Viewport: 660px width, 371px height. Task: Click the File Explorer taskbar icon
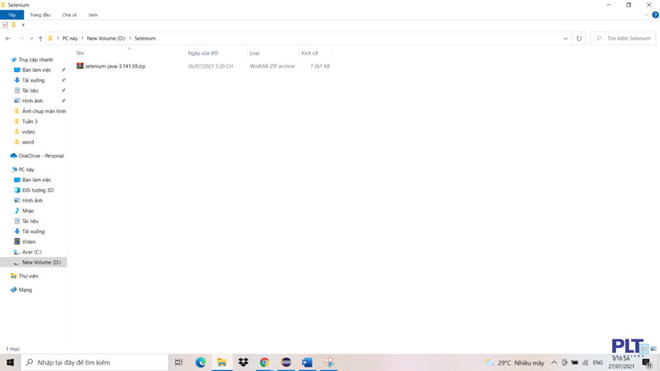coord(222,362)
